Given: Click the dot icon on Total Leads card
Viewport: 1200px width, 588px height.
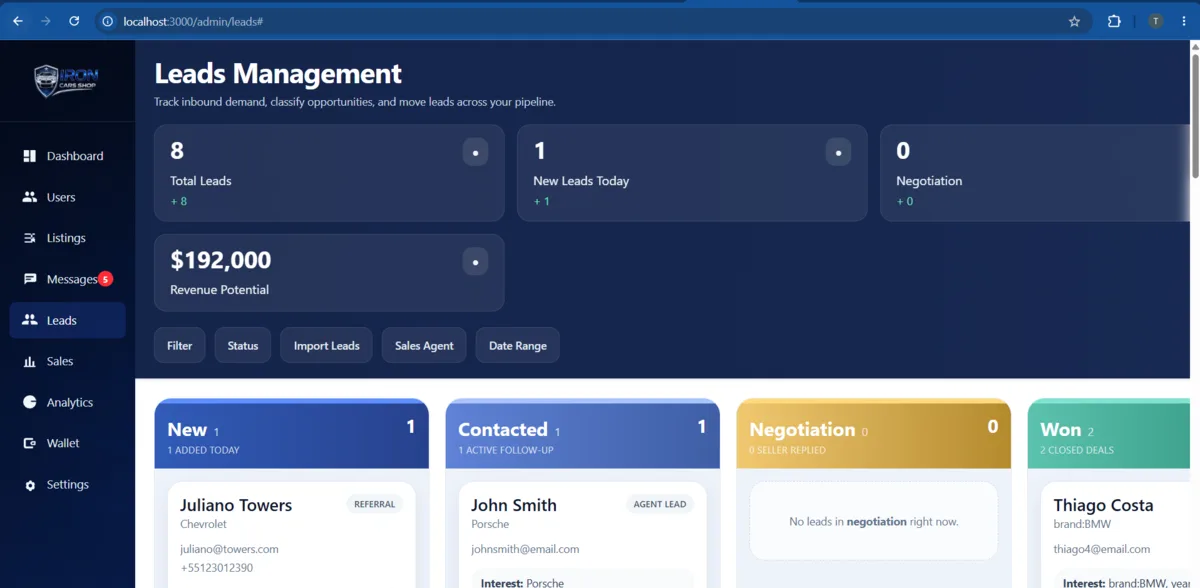Looking at the screenshot, I should coord(475,153).
